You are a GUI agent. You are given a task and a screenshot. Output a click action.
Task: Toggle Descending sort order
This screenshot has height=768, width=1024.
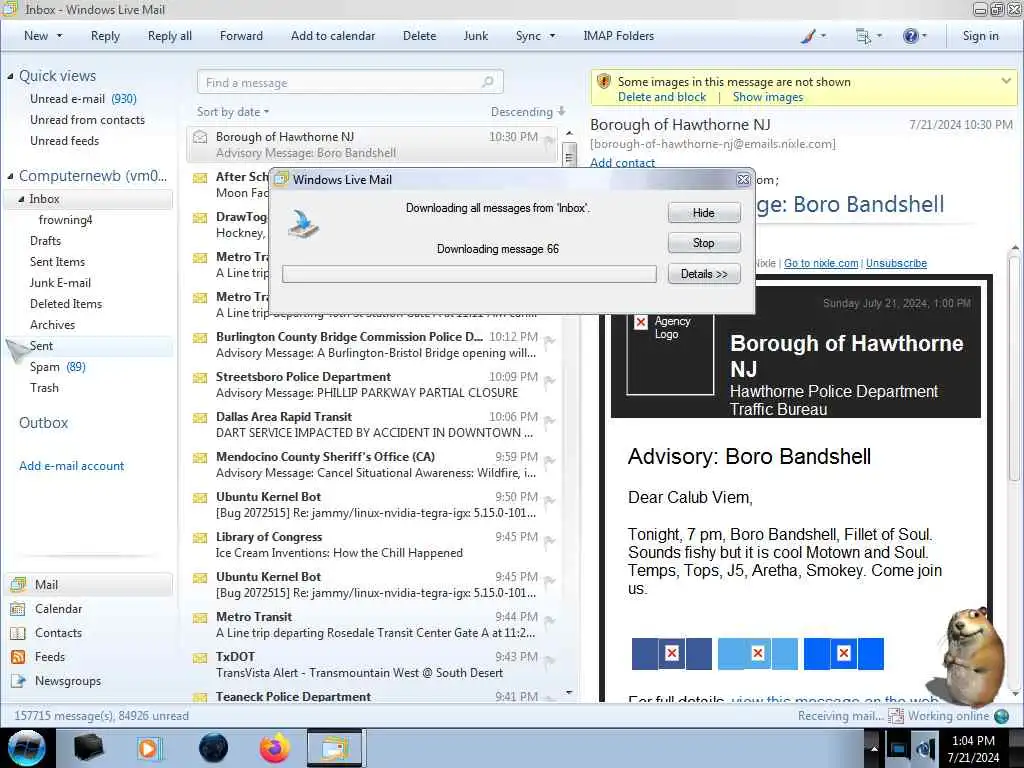(528, 112)
